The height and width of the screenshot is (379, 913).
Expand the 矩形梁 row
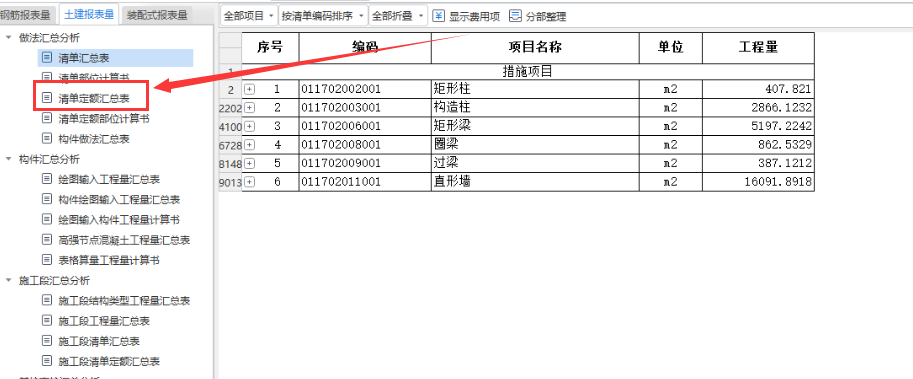(x=249, y=126)
